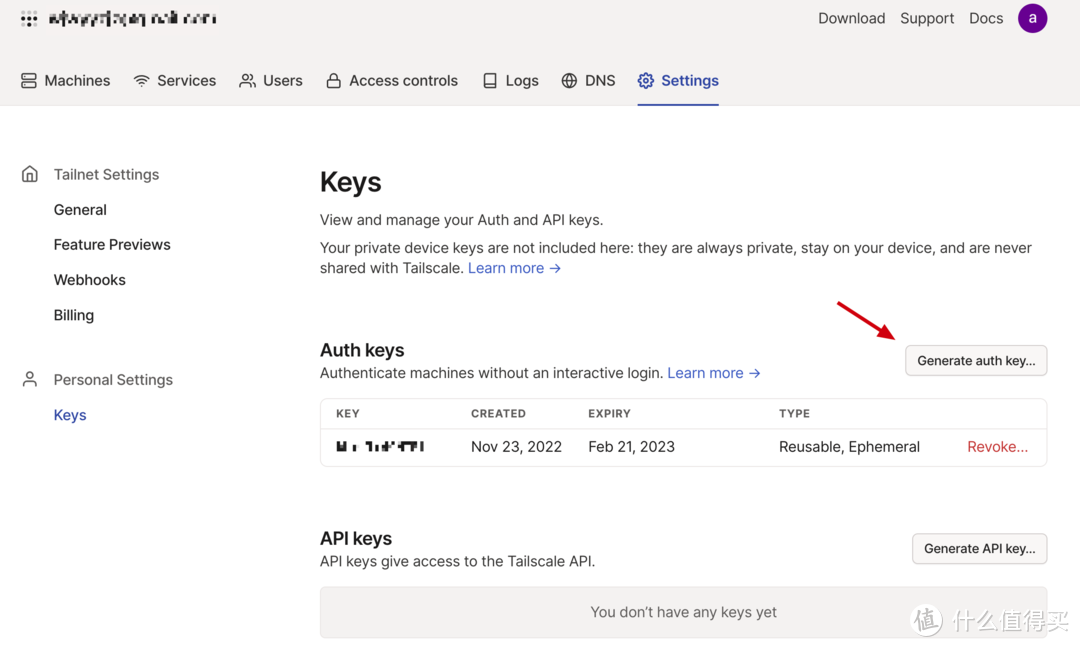
Task: Click the KEY column header
Action: tap(348, 413)
